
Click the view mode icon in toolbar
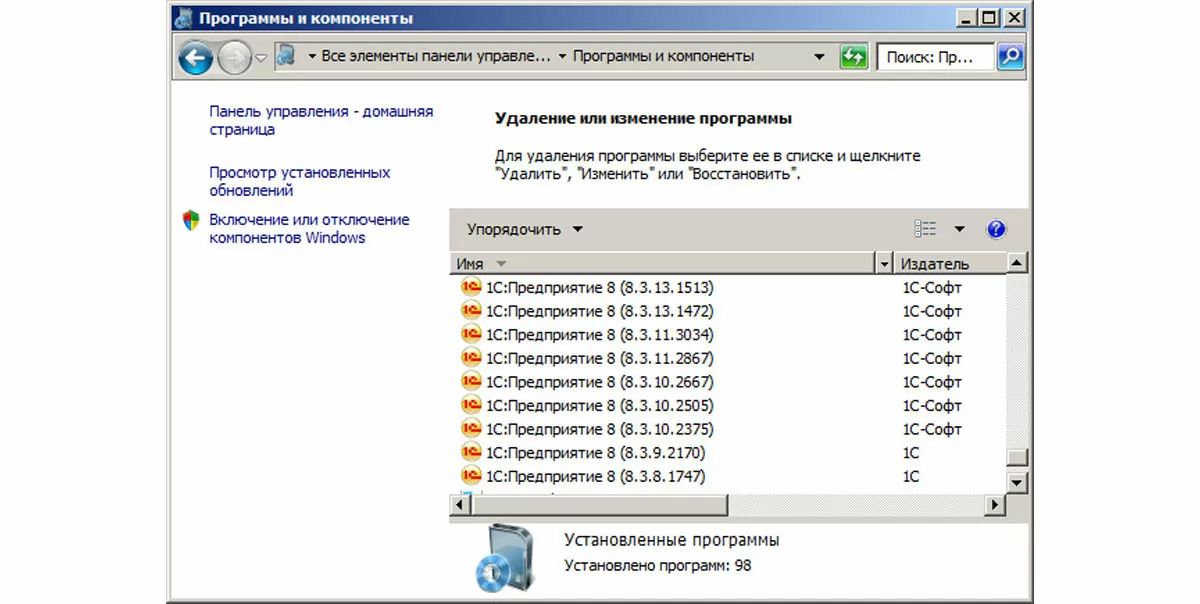tap(925, 230)
